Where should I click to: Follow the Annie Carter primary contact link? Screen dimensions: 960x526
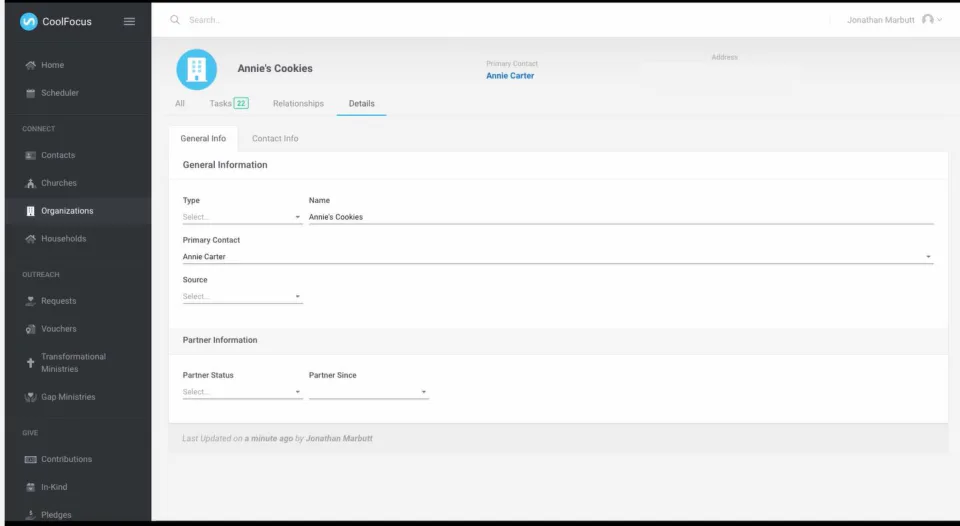coord(510,75)
